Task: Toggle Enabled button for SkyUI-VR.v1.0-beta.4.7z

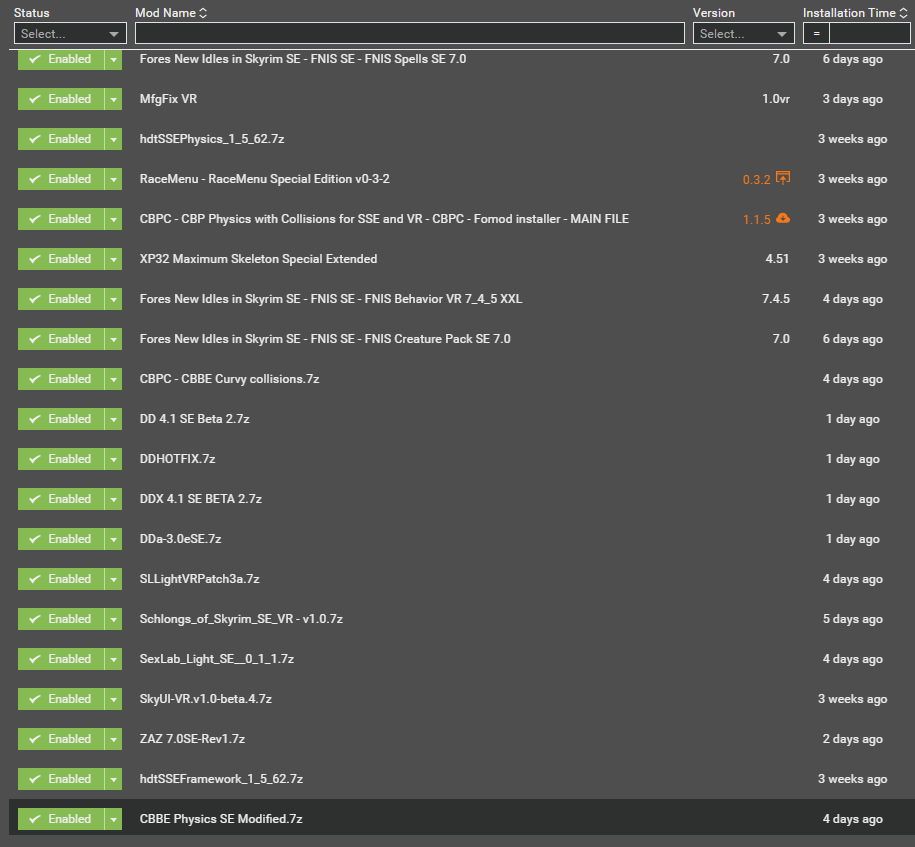Action: 61,699
